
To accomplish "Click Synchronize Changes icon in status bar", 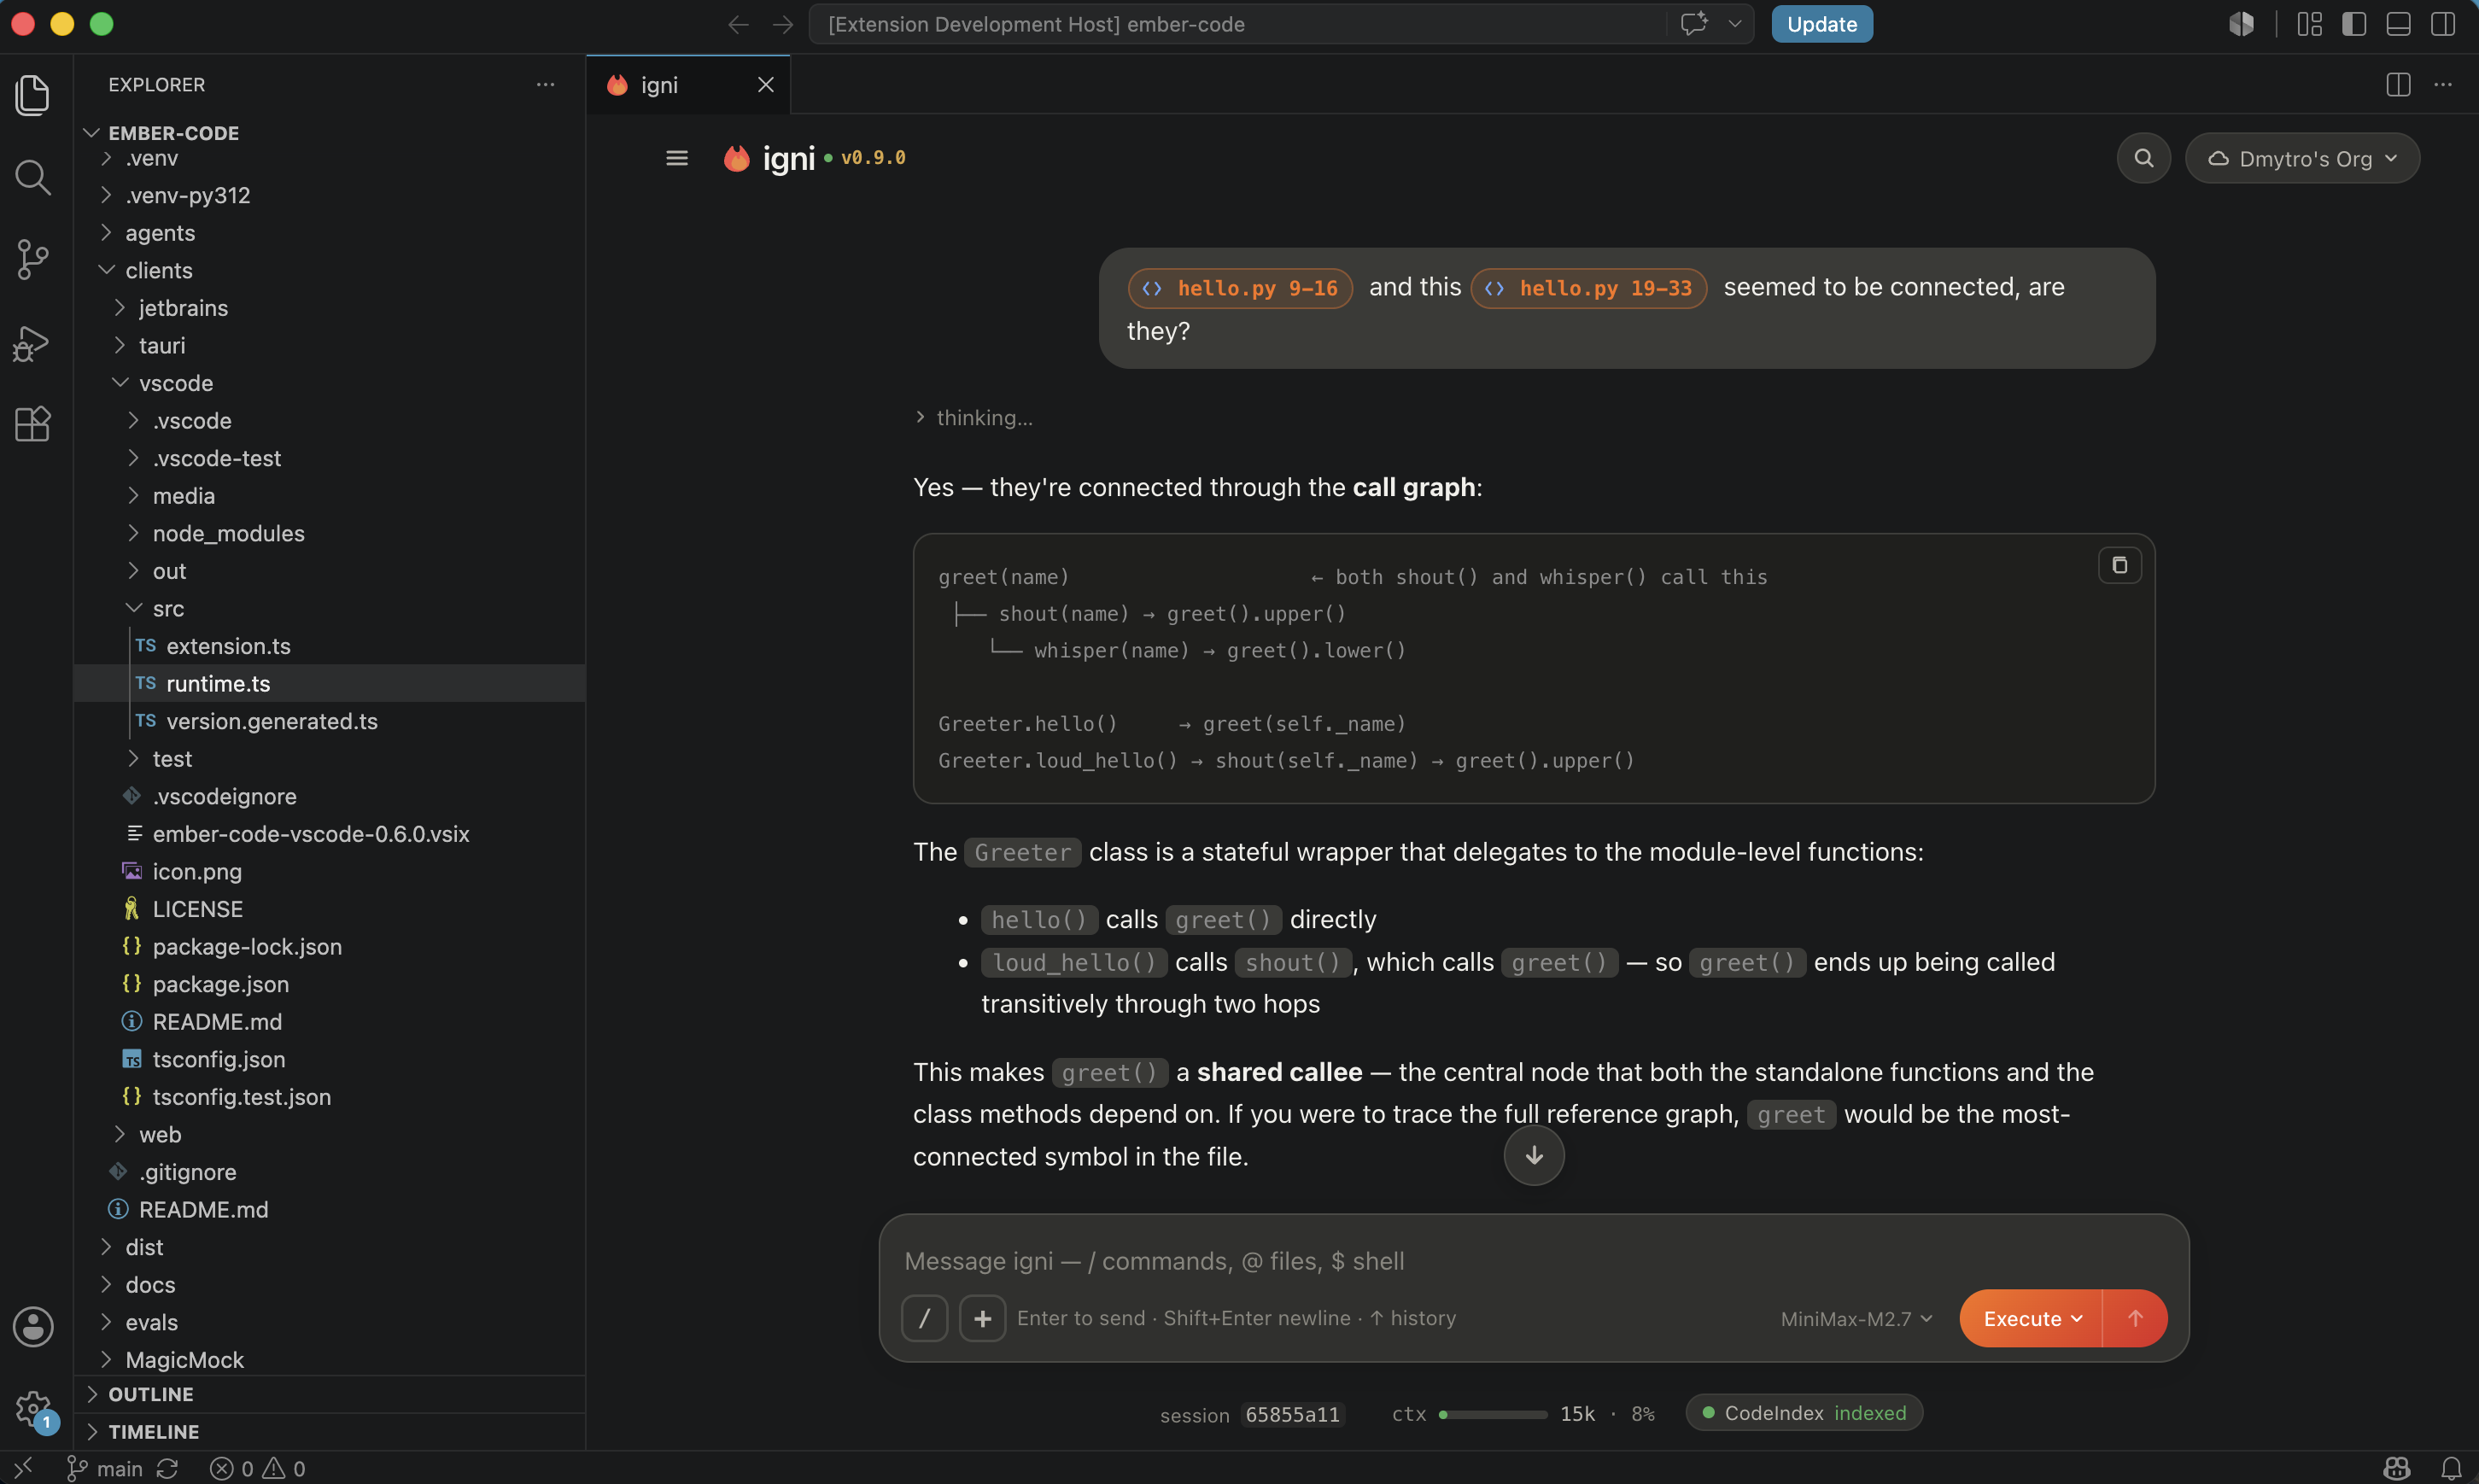I will click(x=167, y=1468).
